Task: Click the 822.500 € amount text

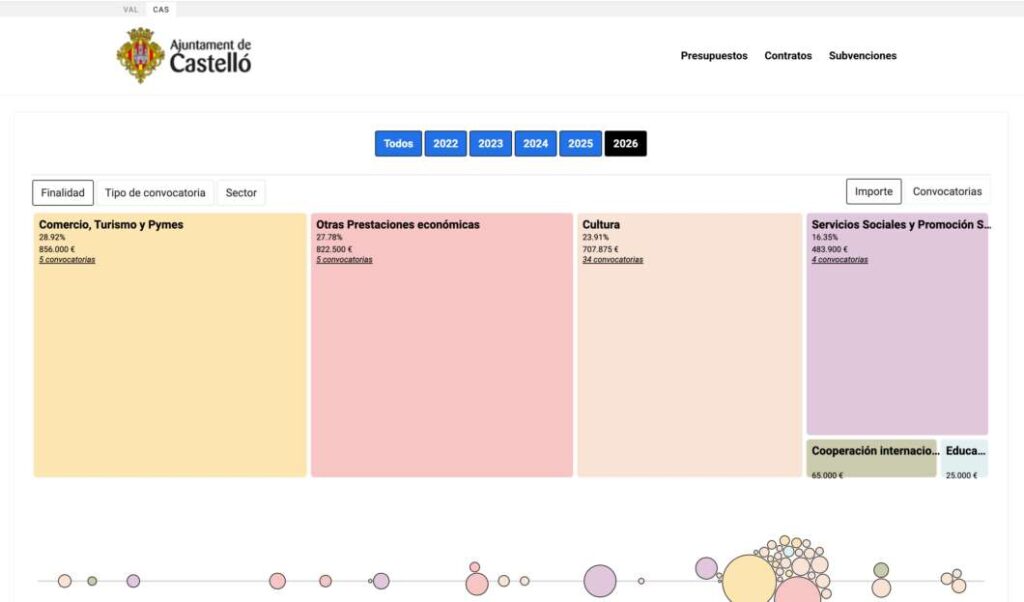Action: (334, 249)
